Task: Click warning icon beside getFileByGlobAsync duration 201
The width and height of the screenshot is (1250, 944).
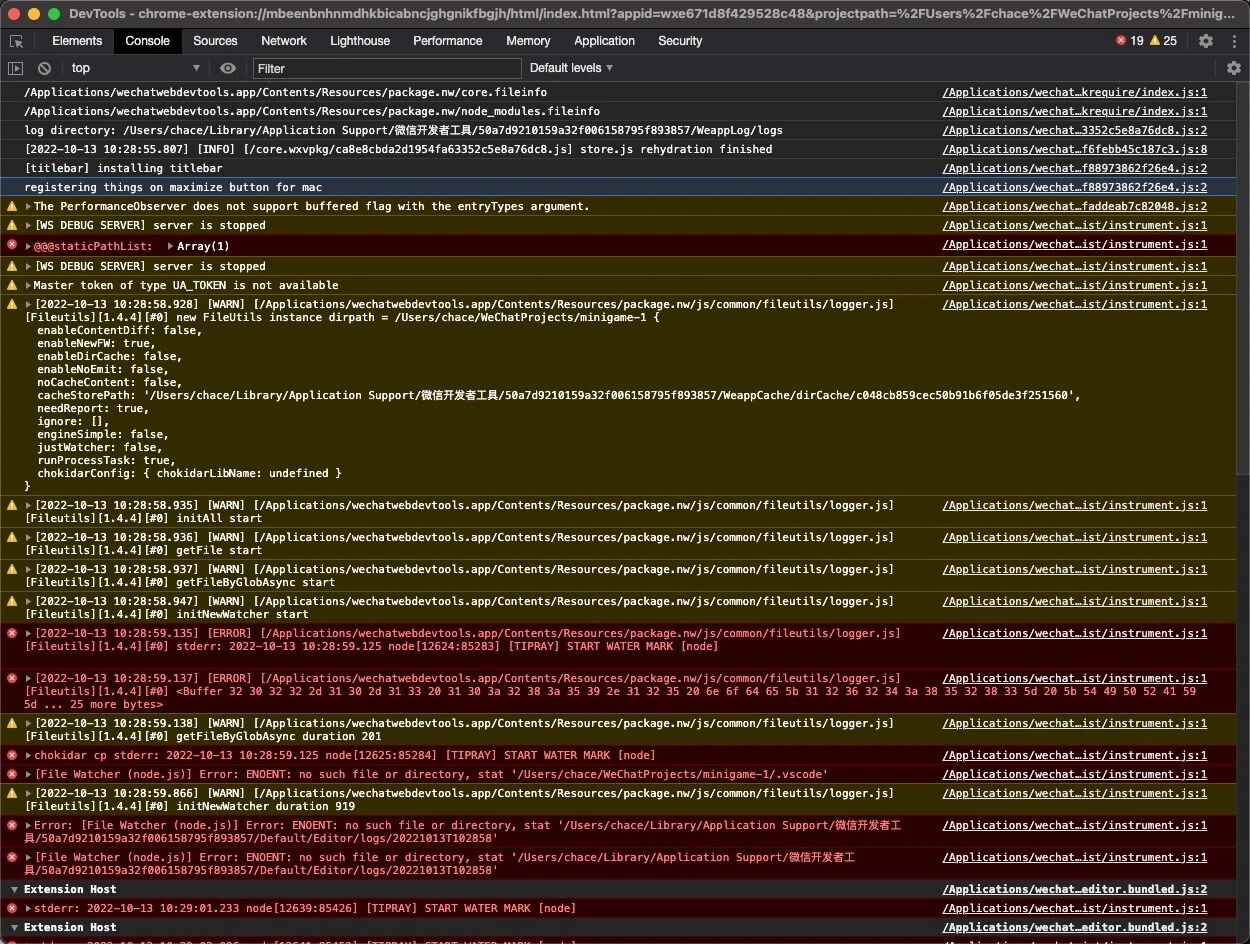Action: coord(12,723)
